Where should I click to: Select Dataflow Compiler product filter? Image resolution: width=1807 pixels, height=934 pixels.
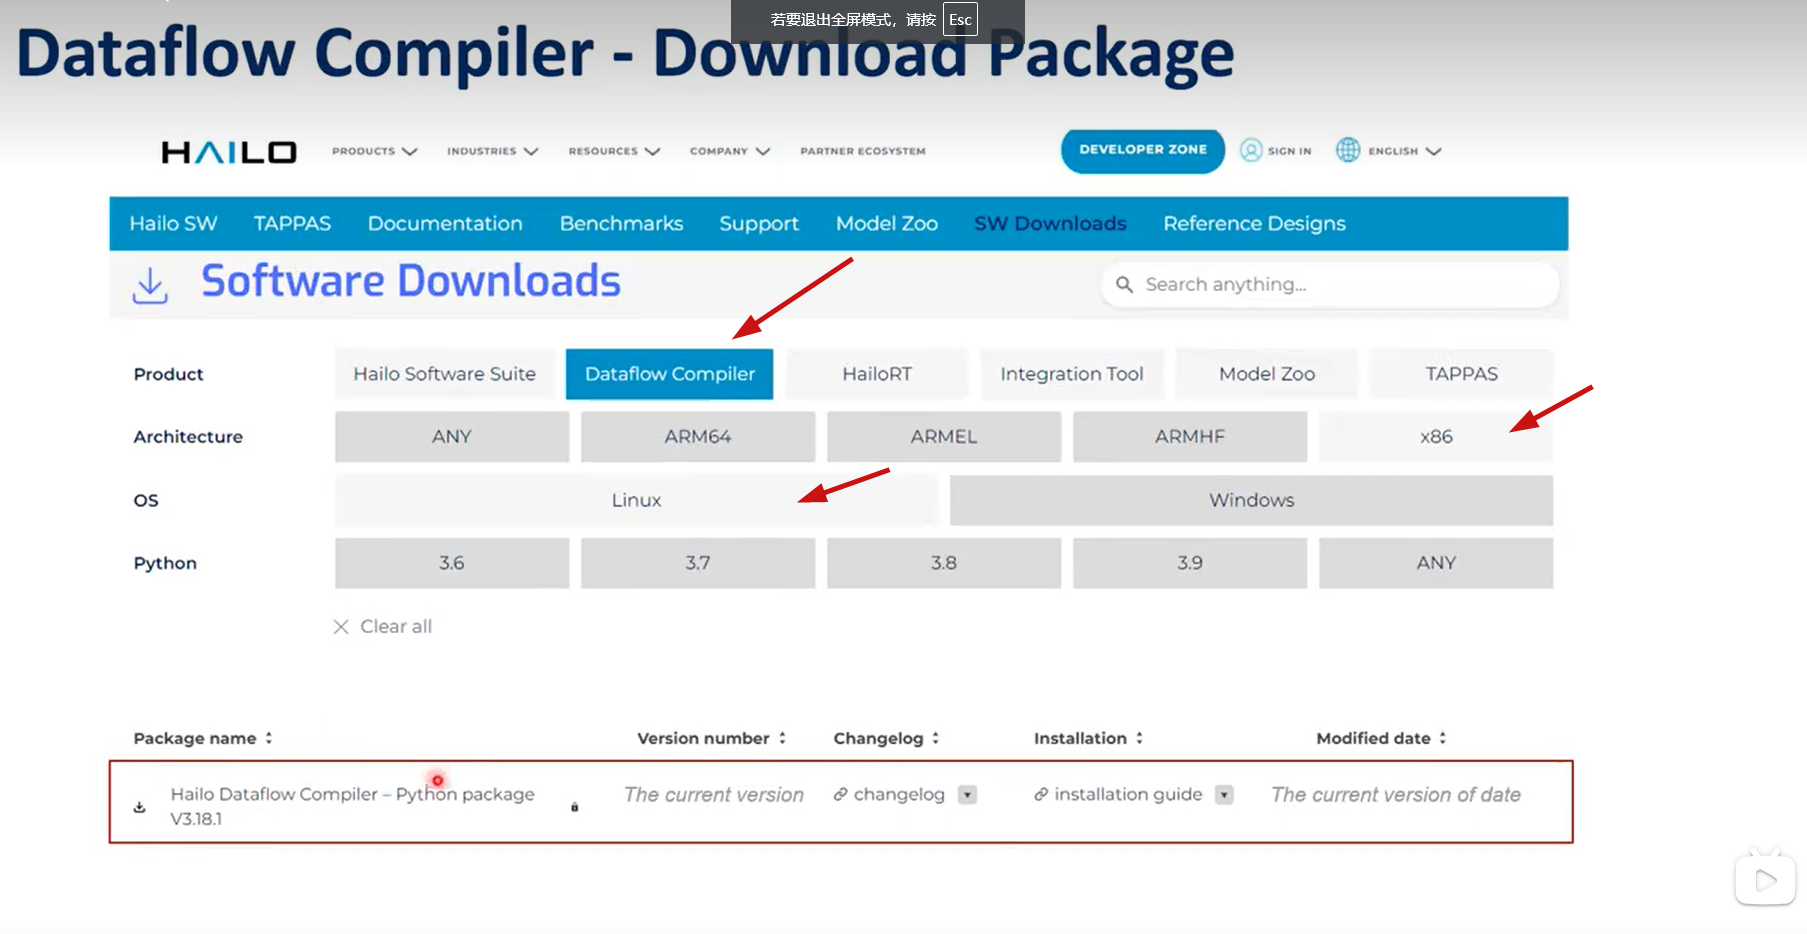click(x=669, y=374)
